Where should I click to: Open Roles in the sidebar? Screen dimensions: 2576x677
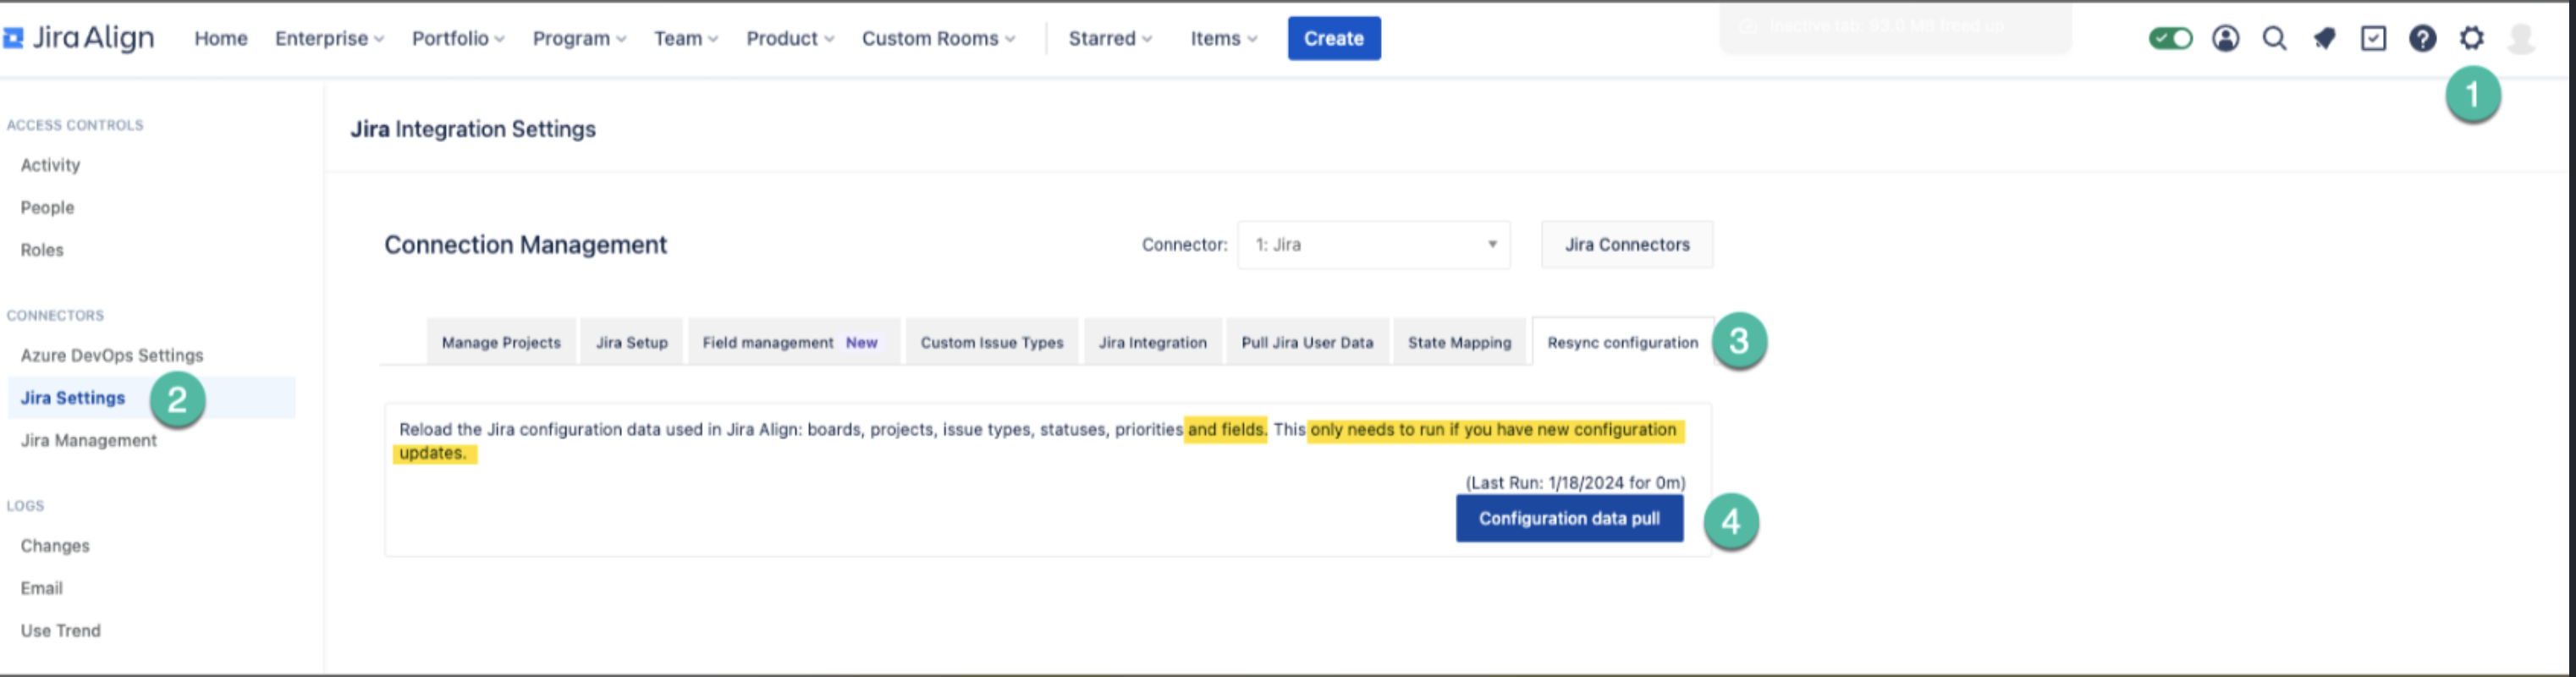pyautogui.click(x=42, y=250)
